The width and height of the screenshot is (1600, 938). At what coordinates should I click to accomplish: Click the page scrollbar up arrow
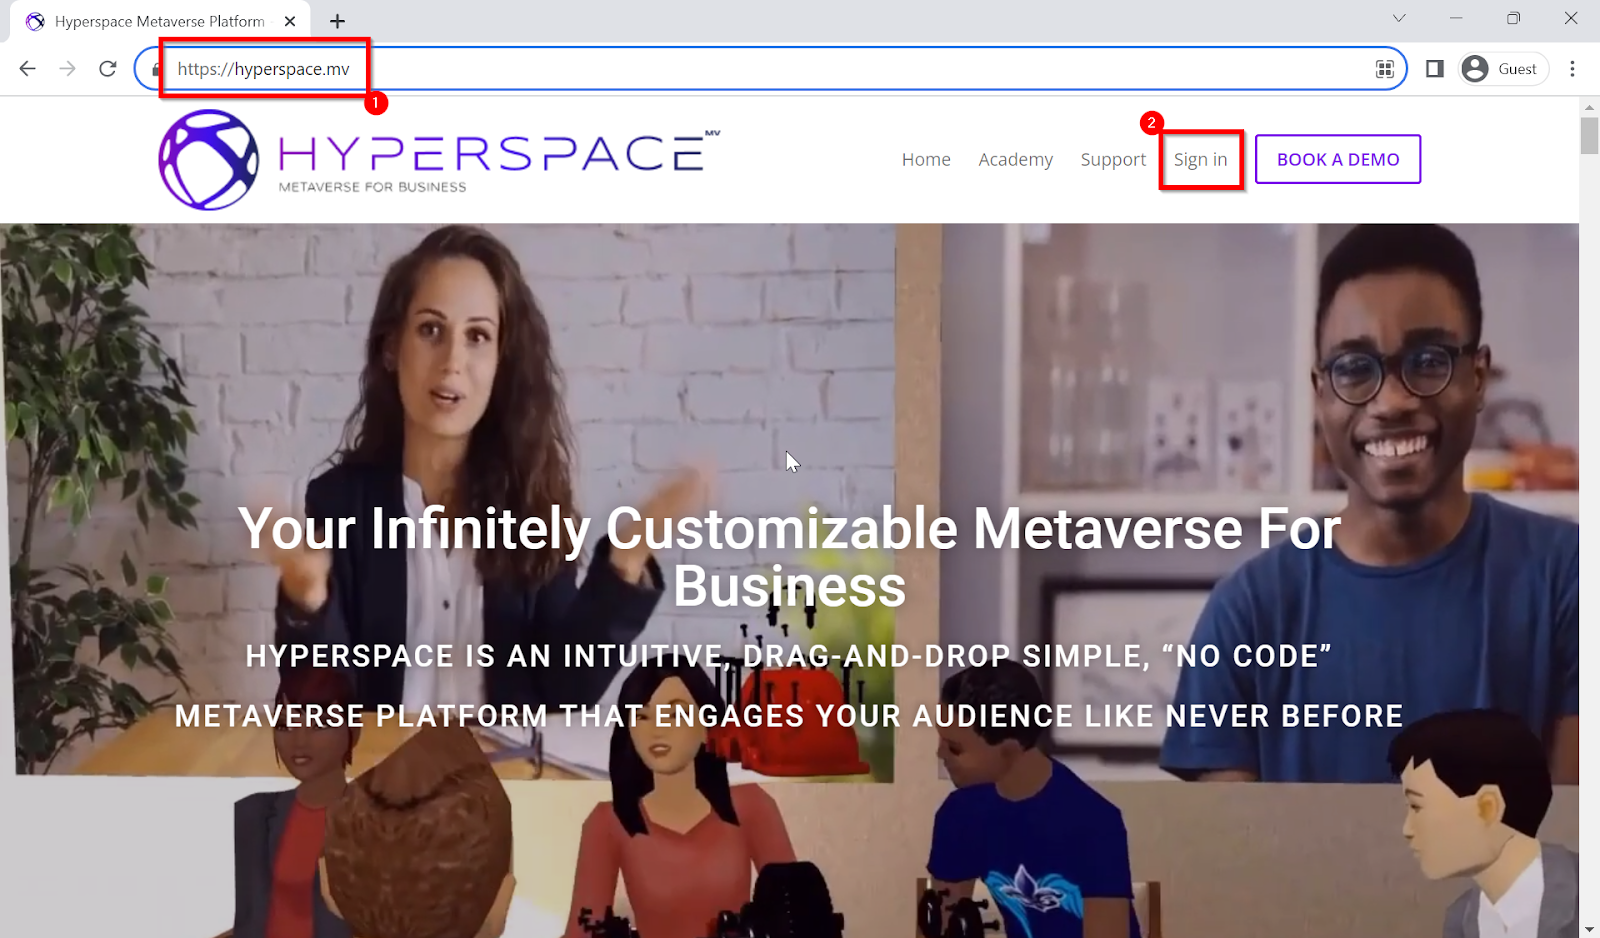tap(1589, 106)
